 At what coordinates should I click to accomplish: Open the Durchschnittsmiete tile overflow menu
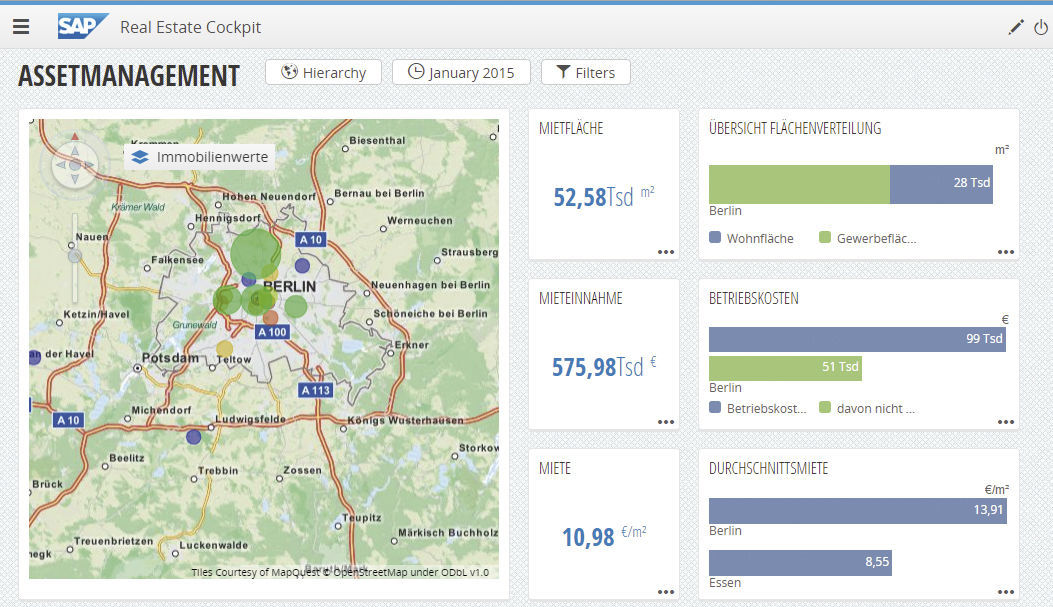pyautogui.click(x=1006, y=591)
